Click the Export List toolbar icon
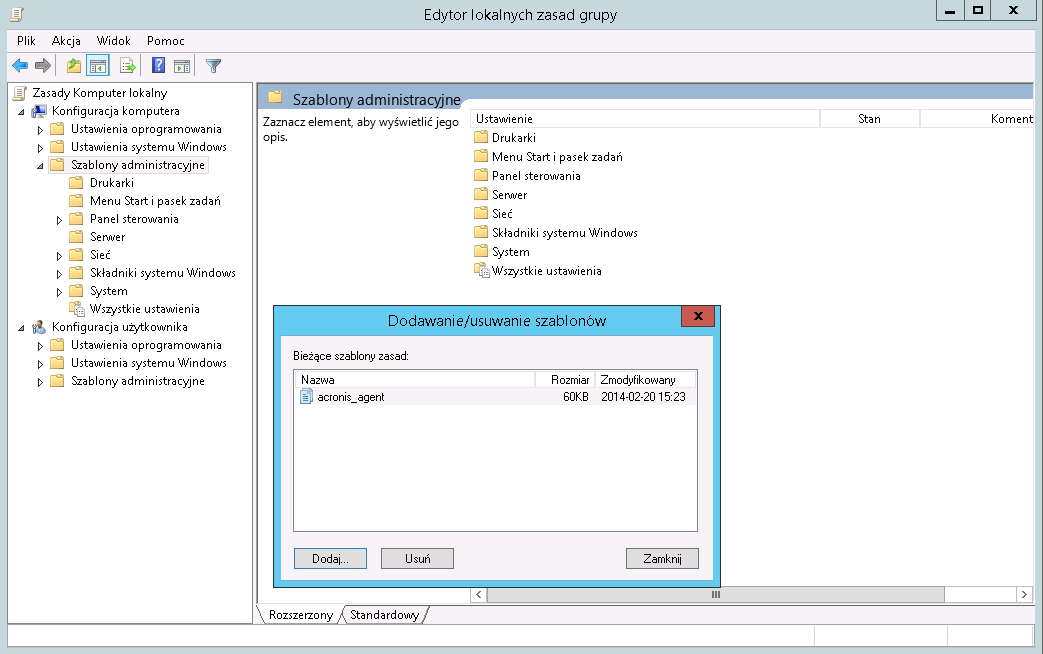Viewport: 1043px width, 654px height. coord(128,66)
